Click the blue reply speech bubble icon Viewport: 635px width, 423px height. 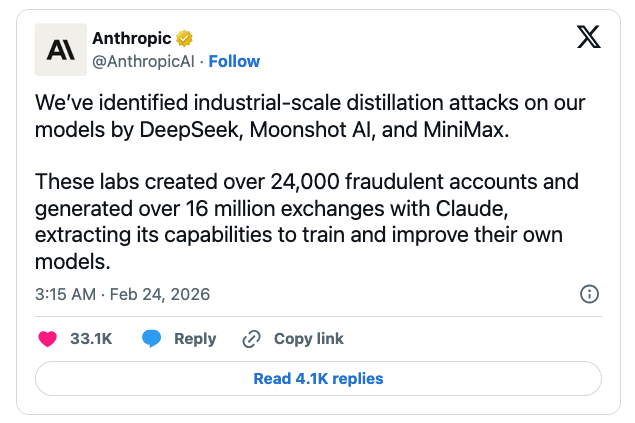[151, 339]
